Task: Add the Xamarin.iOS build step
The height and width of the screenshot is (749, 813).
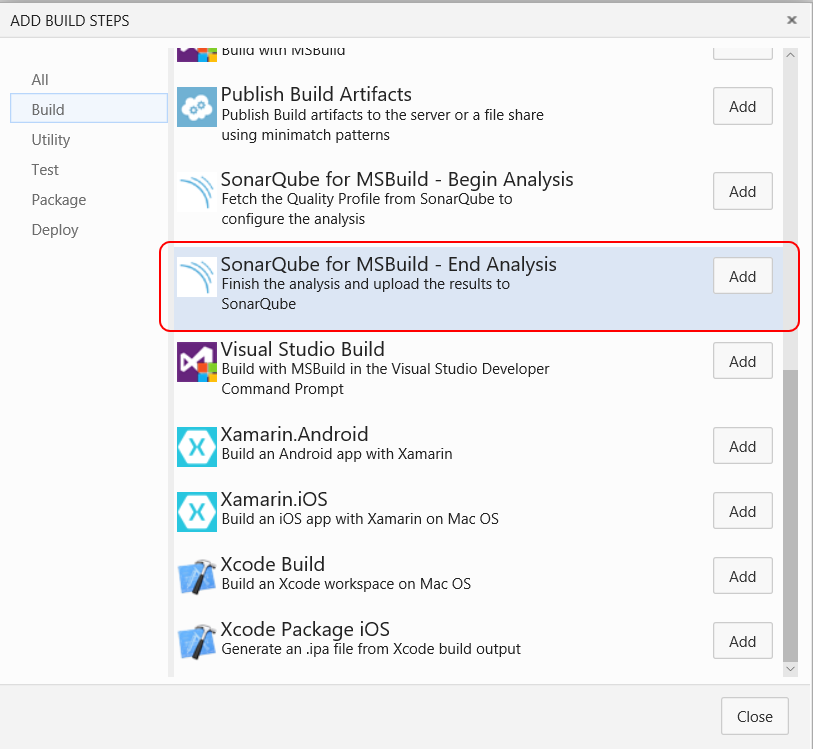Action: pyautogui.click(x=742, y=511)
